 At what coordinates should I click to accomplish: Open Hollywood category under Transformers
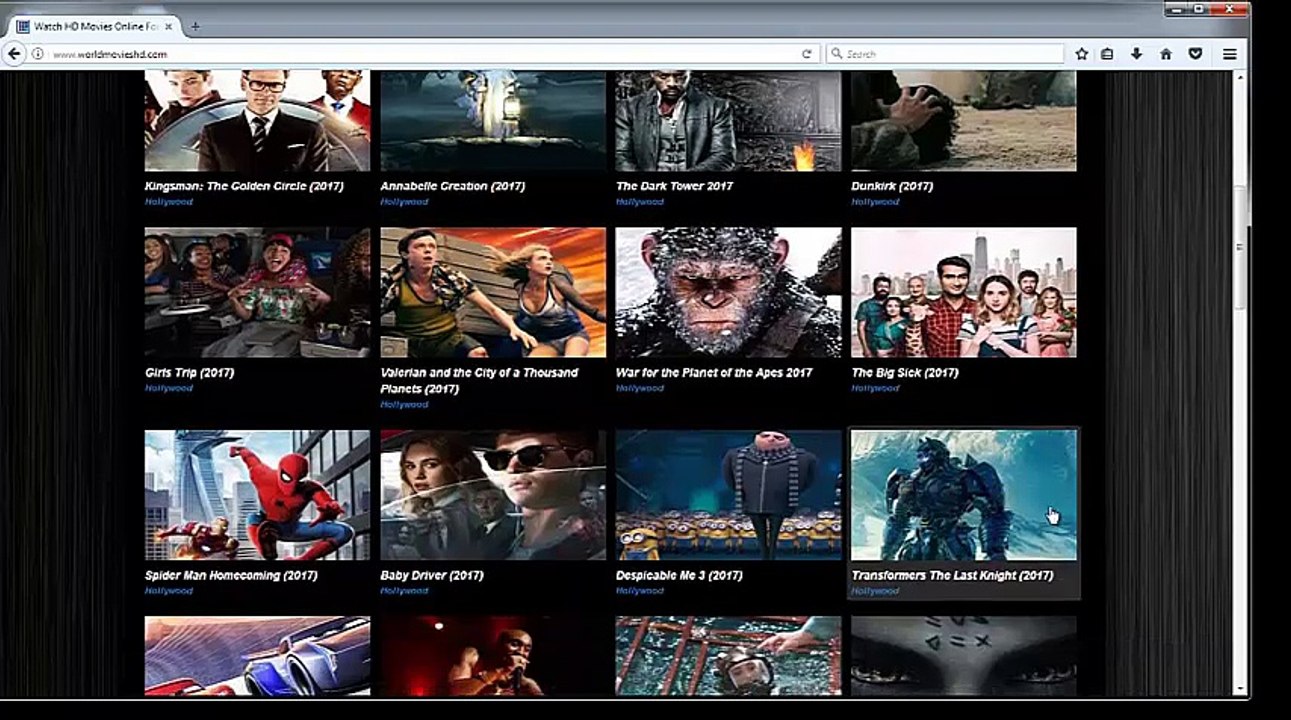(x=876, y=591)
